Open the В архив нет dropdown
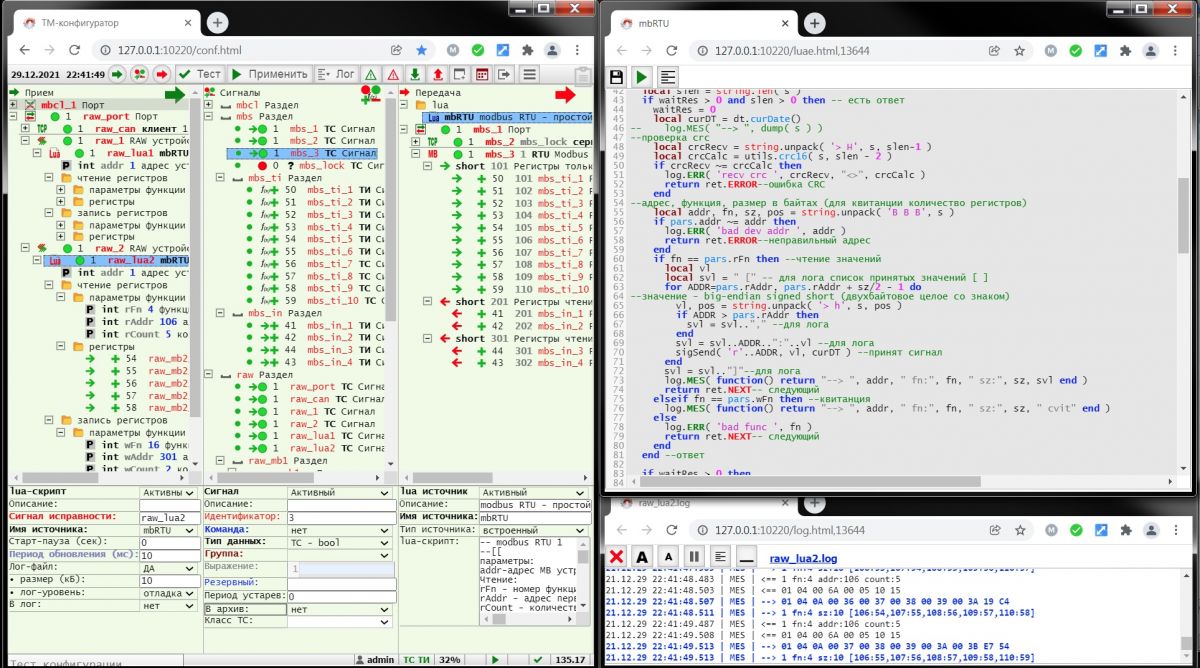Image resolution: width=1200 pixels, height=668 pixels. point(340,608)
